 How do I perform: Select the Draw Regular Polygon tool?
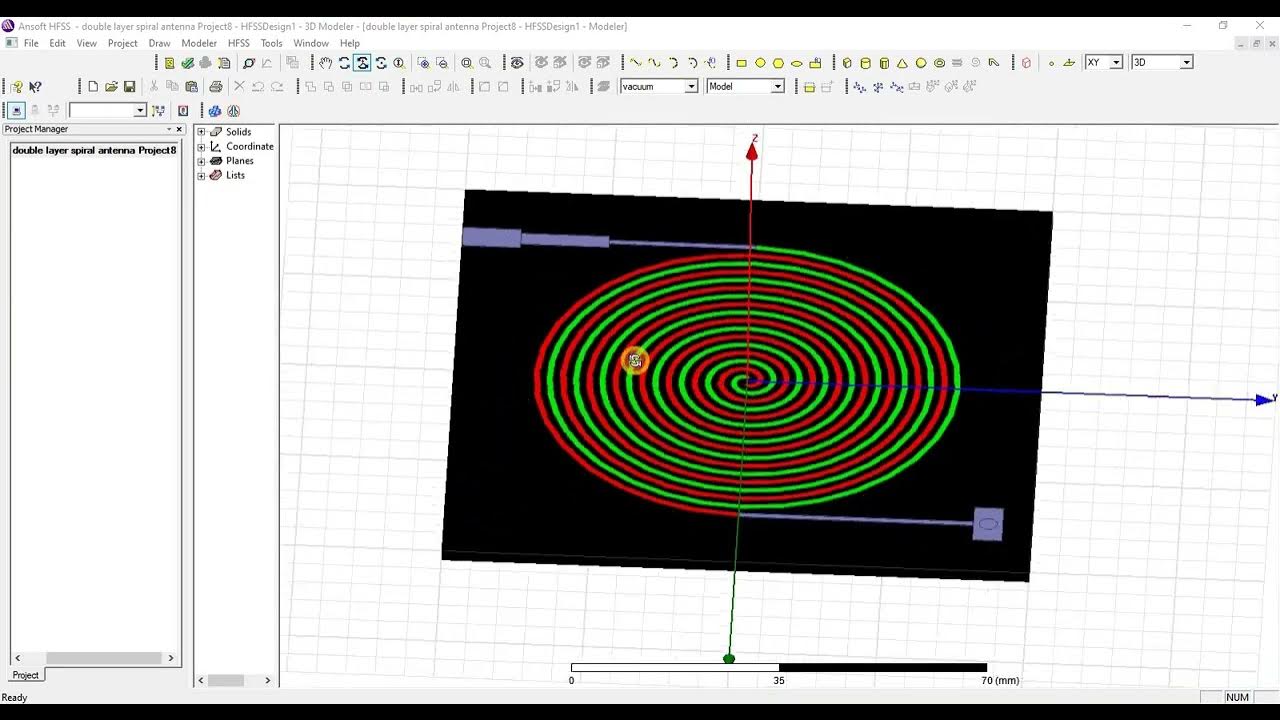point(778,63)
